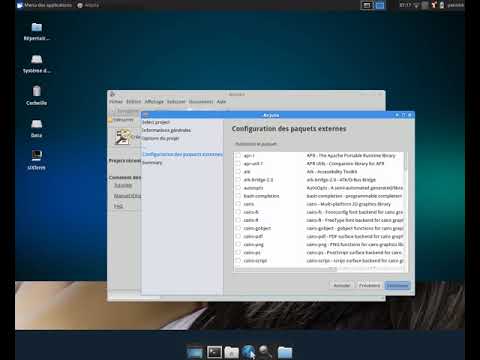Open the Menu des applications in the top panel

click(45, 5)
